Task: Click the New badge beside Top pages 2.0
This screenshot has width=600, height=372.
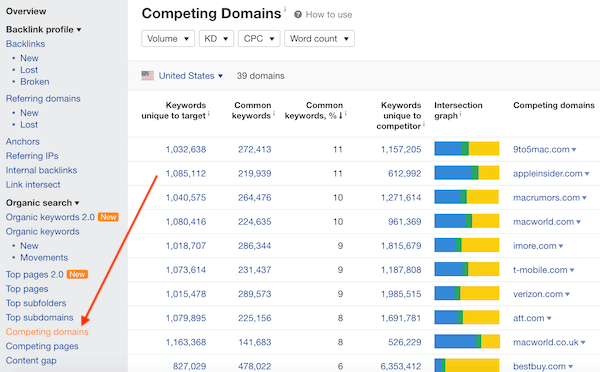Action: click(77, 274)
